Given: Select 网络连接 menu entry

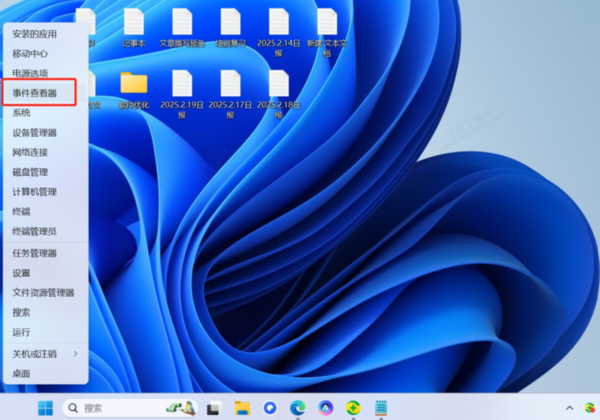Looking at the screenshot, I should pyautogui.click(x=46, y=152).
